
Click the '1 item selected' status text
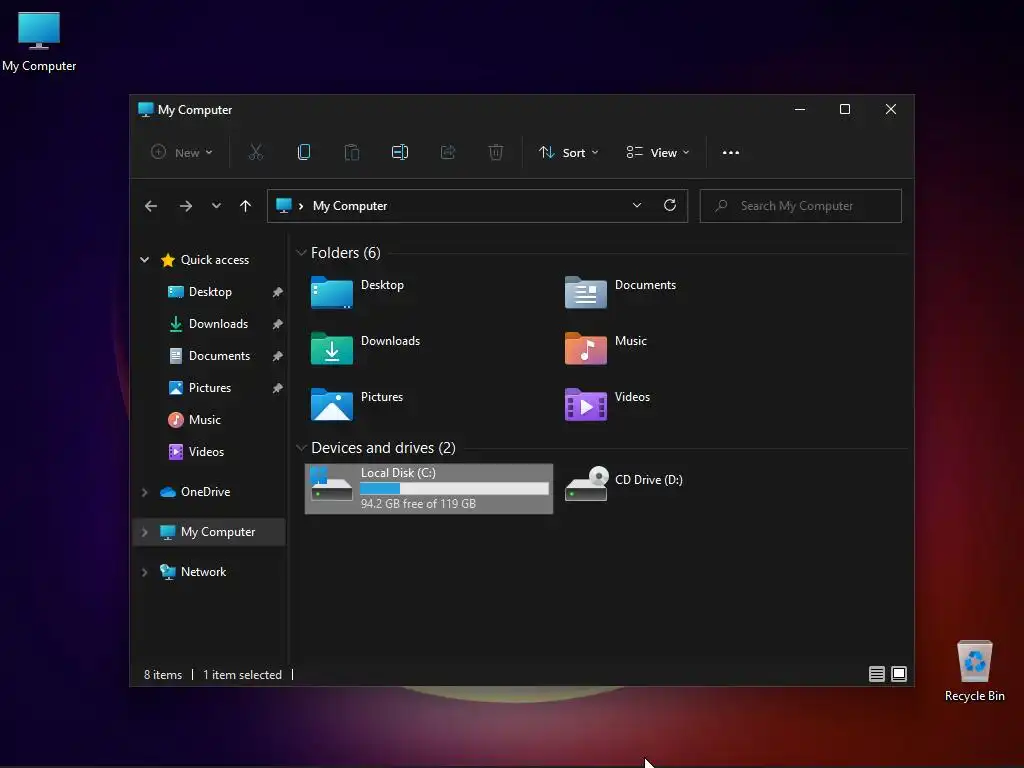pyautogui.click(x=242, y=675)
